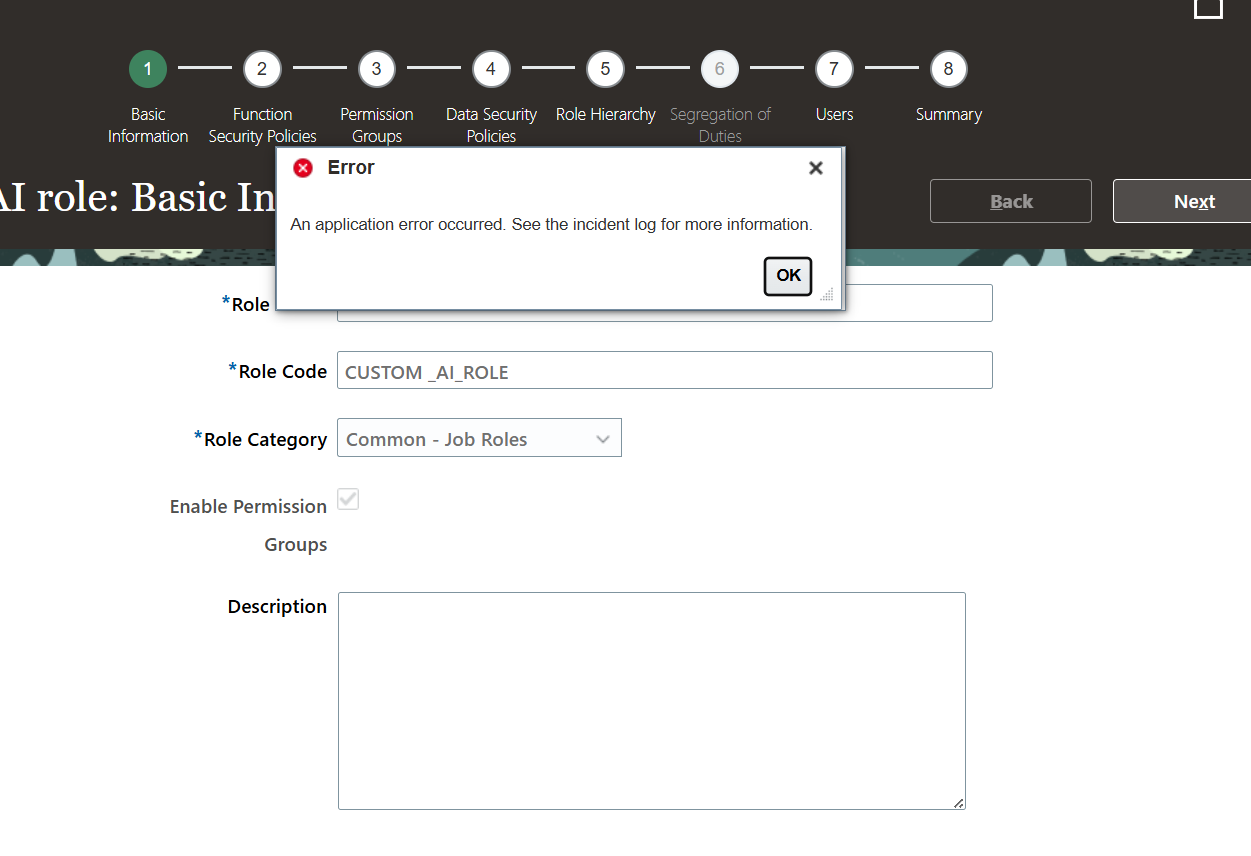The width and height of the screenshot is (1251, 856).
Task: Click the Back button
Action: pyautogui.click(x=1011, y=201)
